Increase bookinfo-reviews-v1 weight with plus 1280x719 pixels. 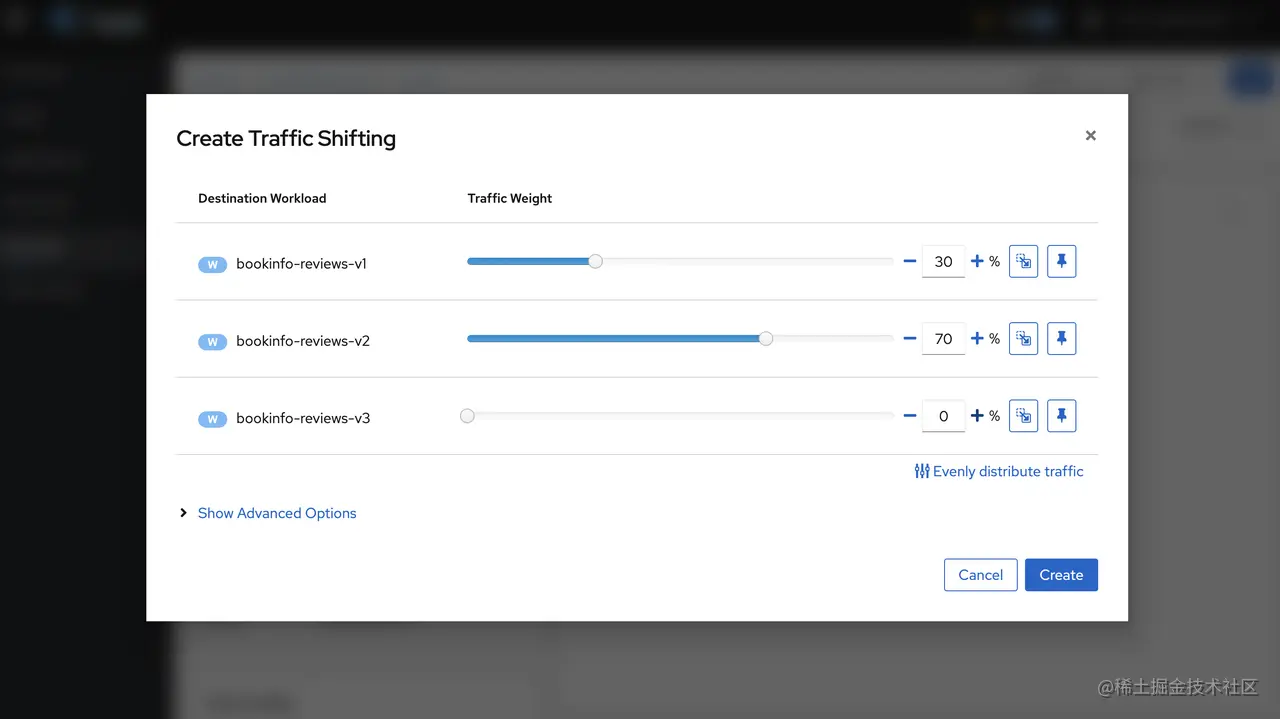coord(977,261)
